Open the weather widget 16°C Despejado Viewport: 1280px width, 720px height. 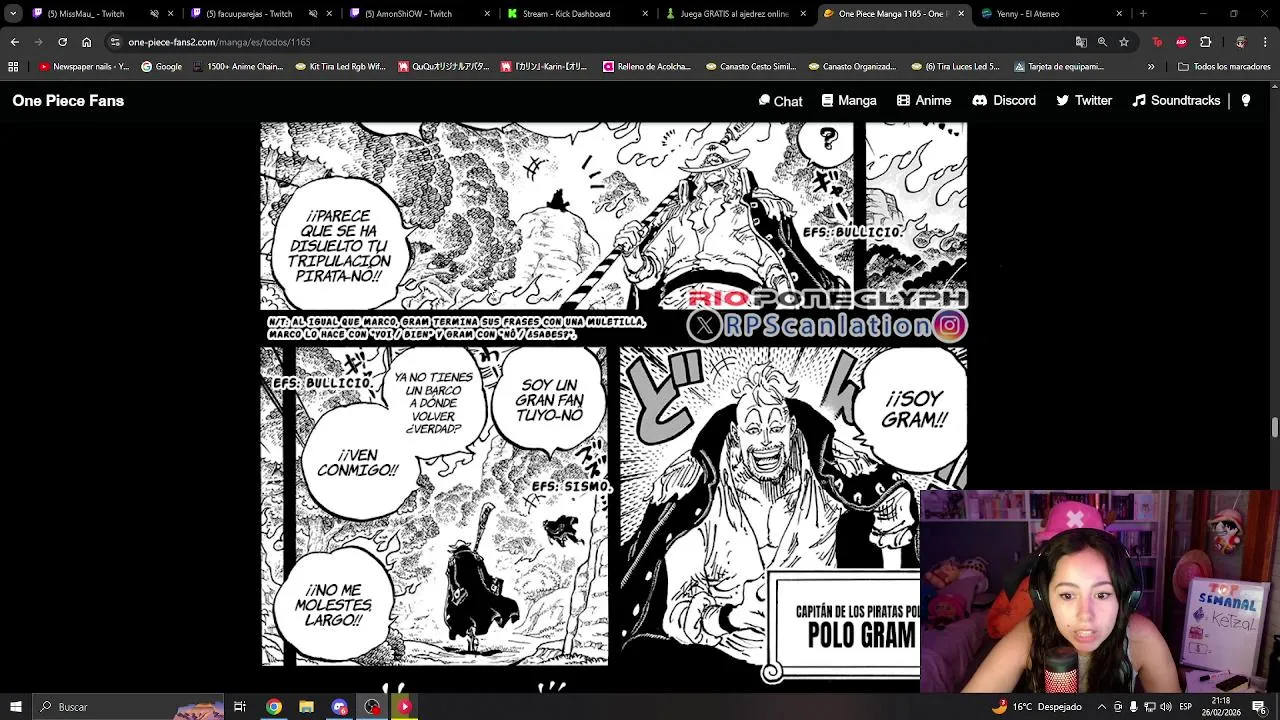point(1036,707)
